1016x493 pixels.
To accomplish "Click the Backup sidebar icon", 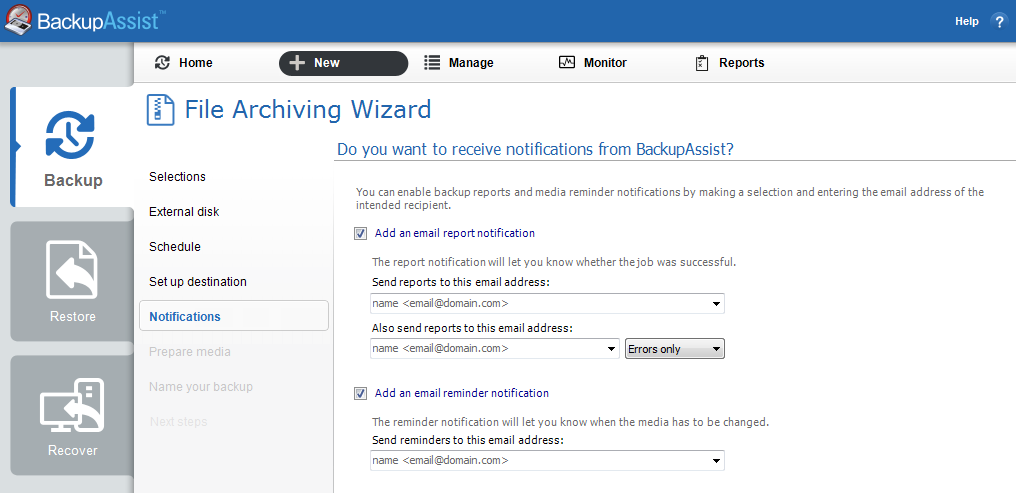I will tap(71, 138).
